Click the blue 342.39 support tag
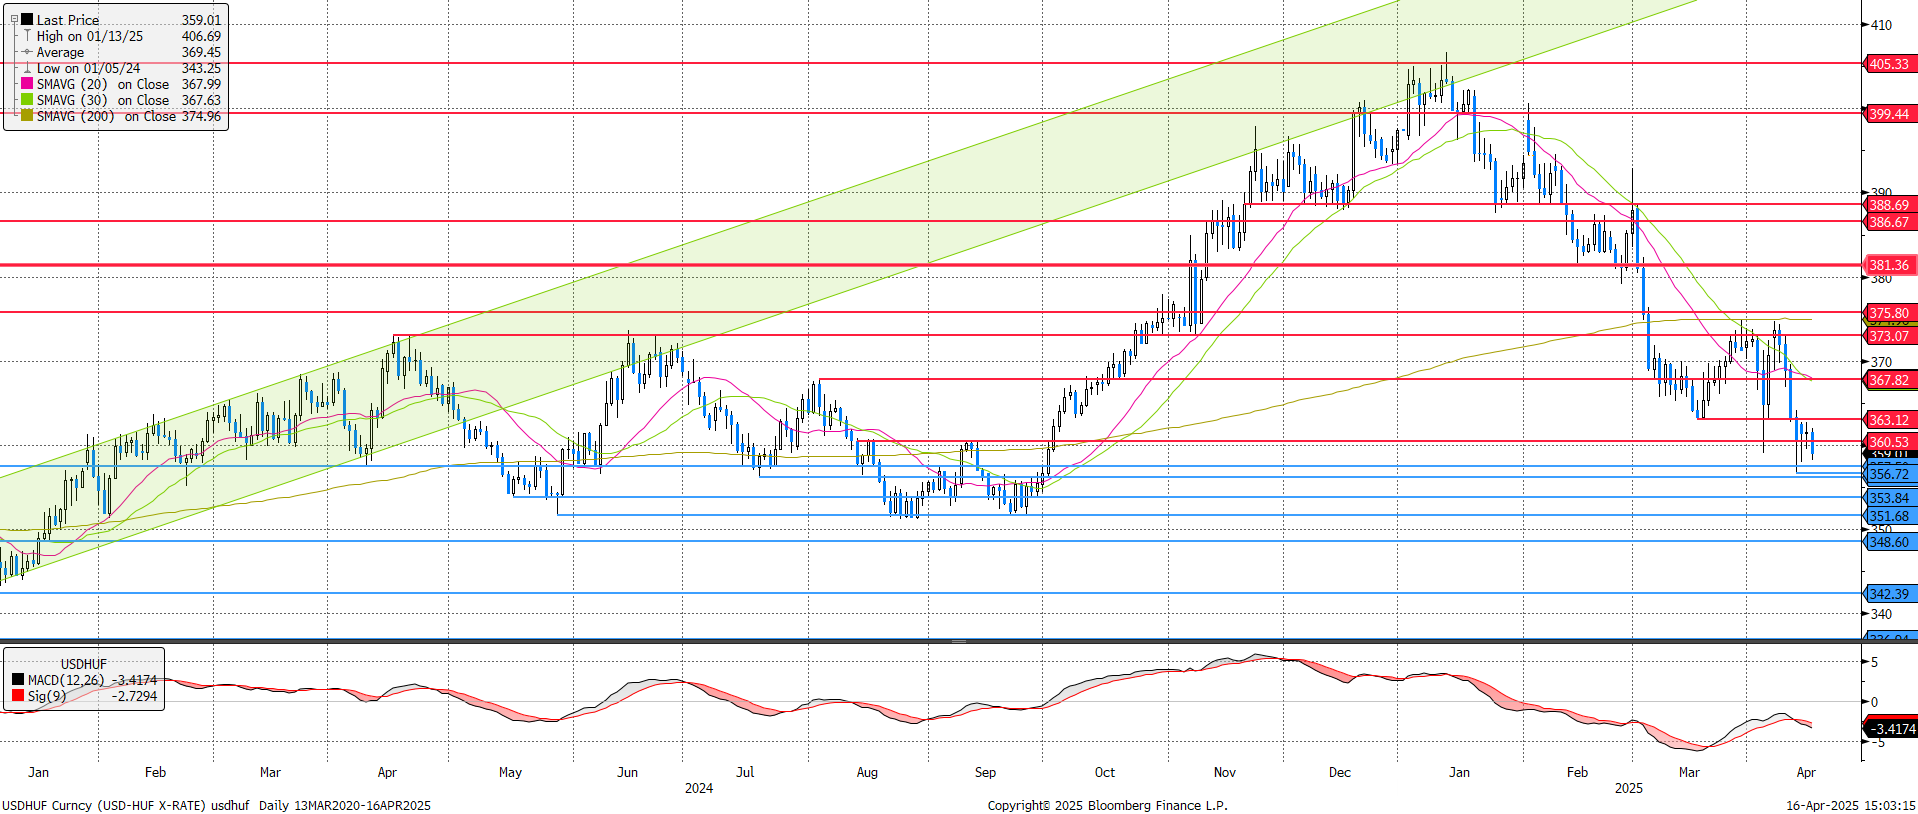This screenshot has width=1918, height=814. (x=1889, y=594)
